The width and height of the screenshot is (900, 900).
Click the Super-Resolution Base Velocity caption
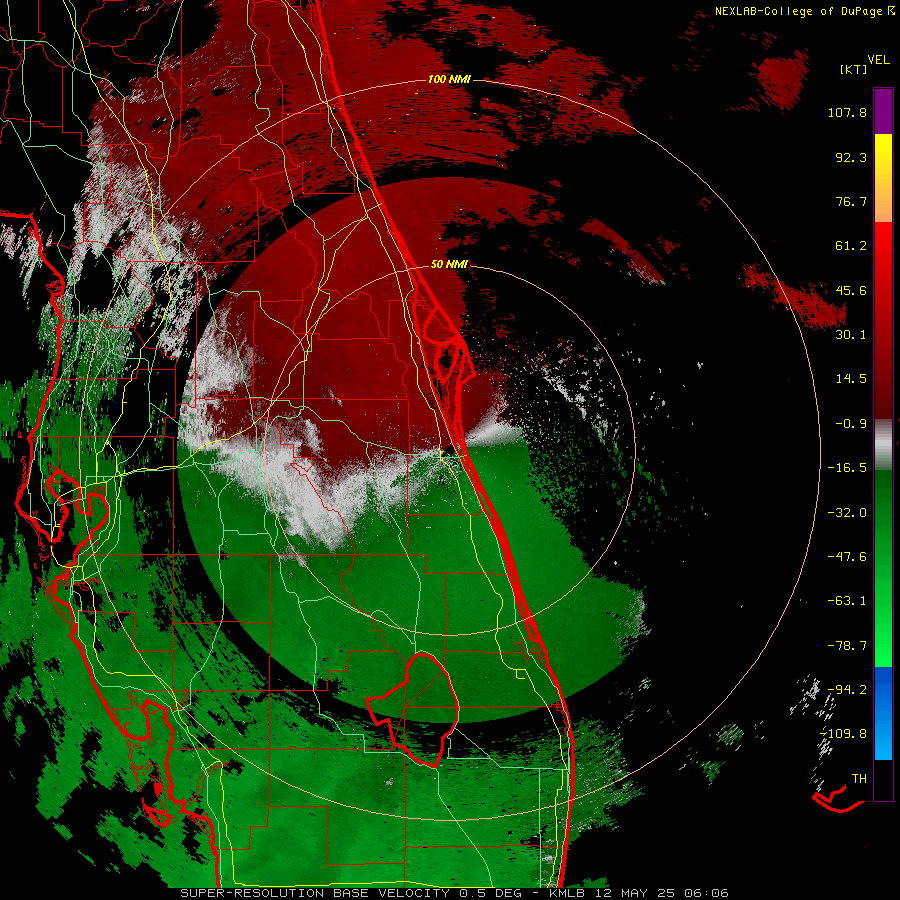point(455,893)
